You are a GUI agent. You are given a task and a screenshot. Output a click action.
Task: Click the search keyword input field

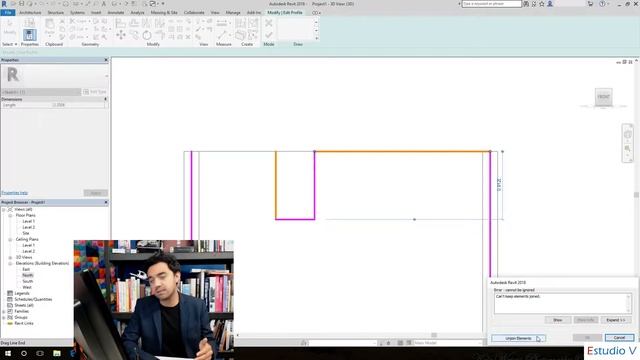point(491,4)
